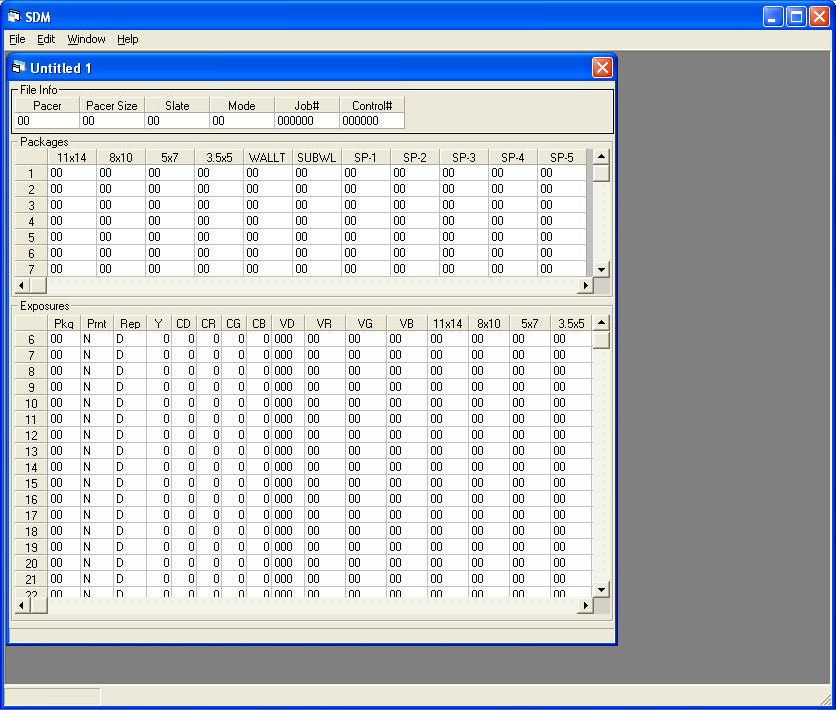This screenshot has width=836, height=710.
Task: Click Exposures row 17 Pkg cell 00
Action: 64,515
